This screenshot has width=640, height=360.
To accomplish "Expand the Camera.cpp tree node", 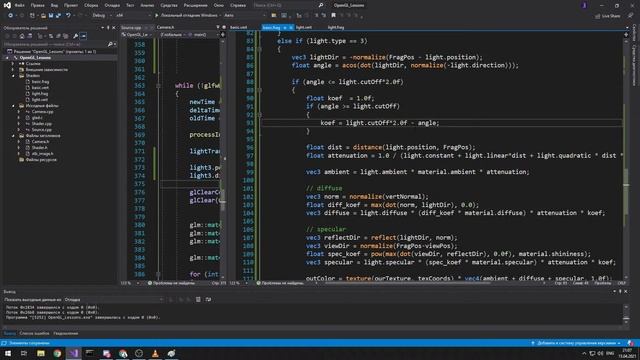I will tap(19, 112).
